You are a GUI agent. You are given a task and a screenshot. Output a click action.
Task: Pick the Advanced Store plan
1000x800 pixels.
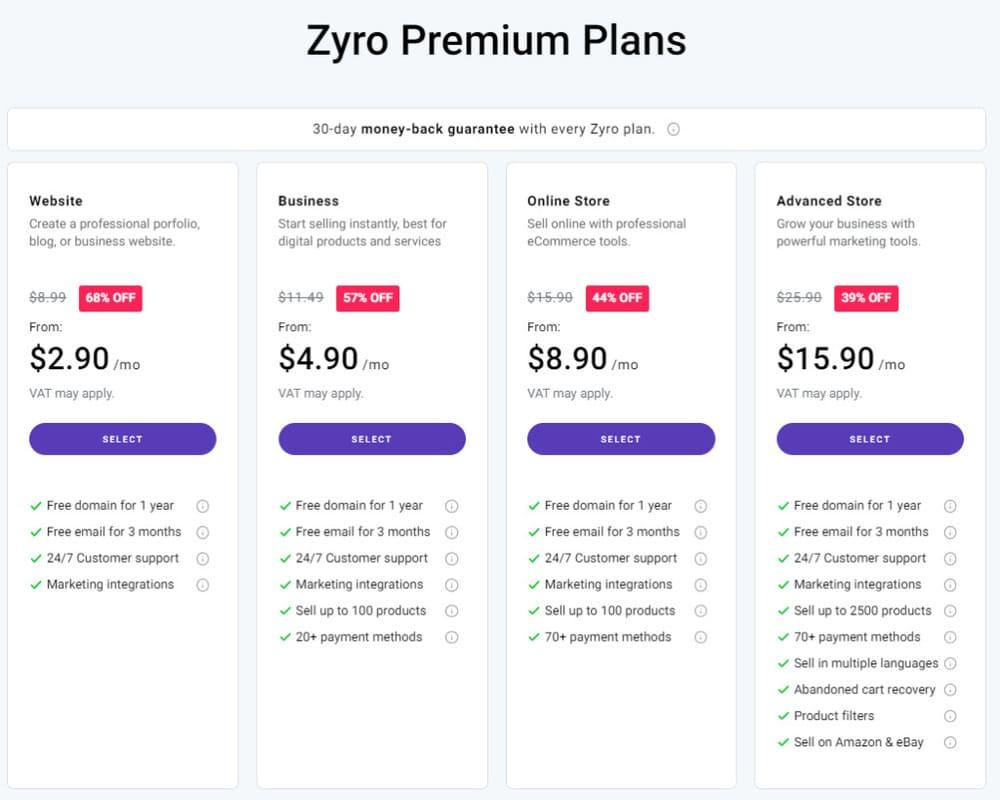point(869,439)
